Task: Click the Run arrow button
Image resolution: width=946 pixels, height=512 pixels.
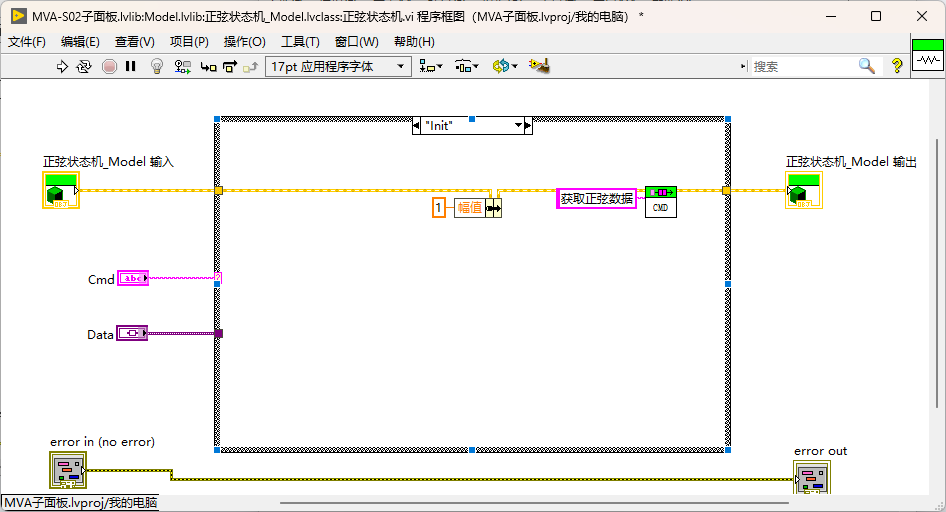Action: pos(62,66)
